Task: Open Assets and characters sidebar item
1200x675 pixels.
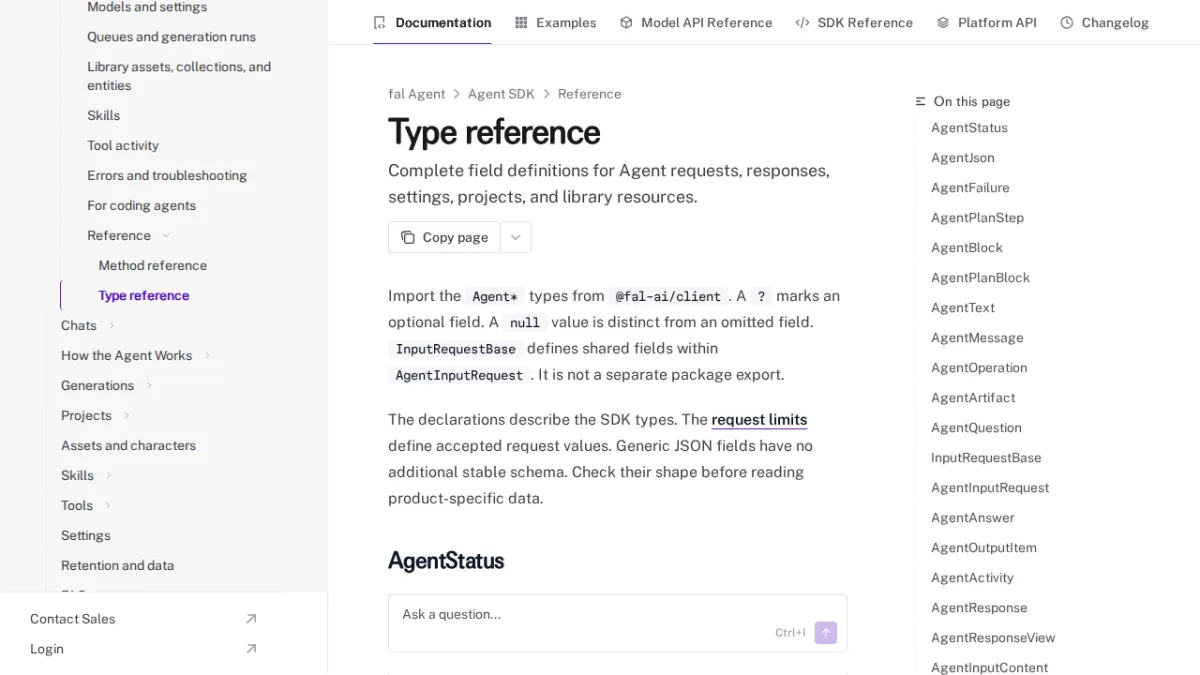Action: pyautogui.click(x=128, y=445)
